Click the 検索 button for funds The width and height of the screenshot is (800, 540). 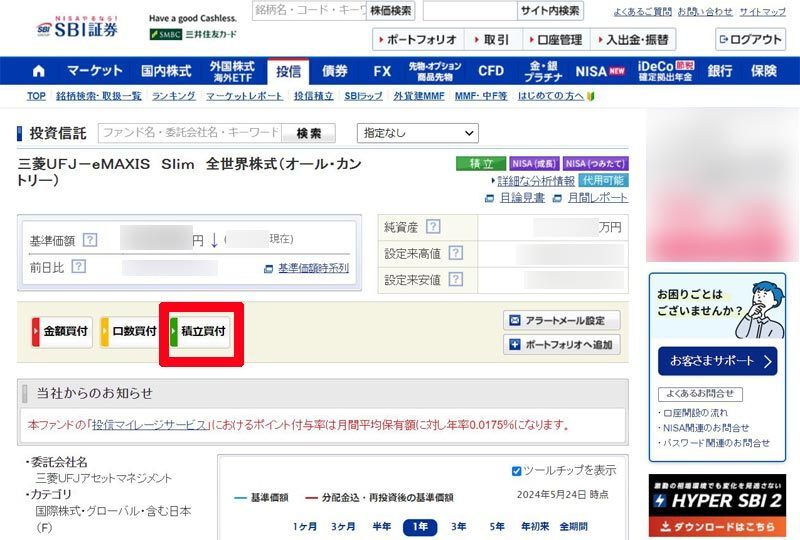click(309, 133)
